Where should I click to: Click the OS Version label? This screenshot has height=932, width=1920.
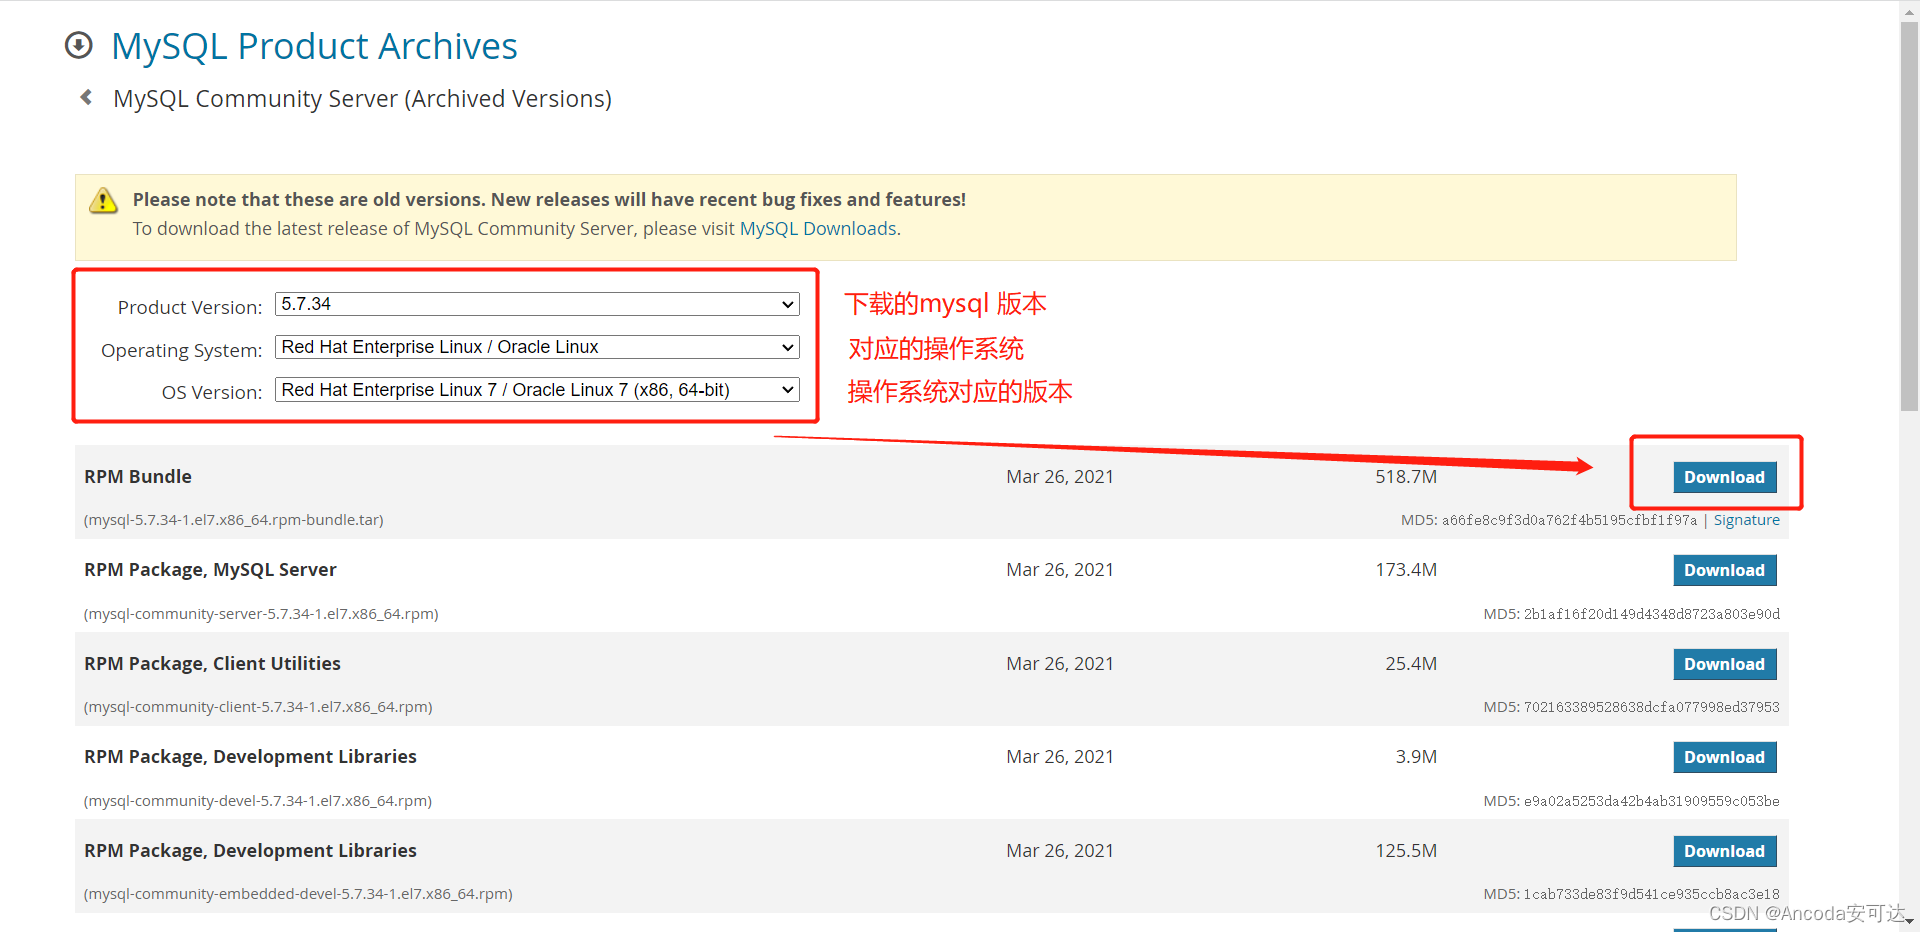pos(211,392)
